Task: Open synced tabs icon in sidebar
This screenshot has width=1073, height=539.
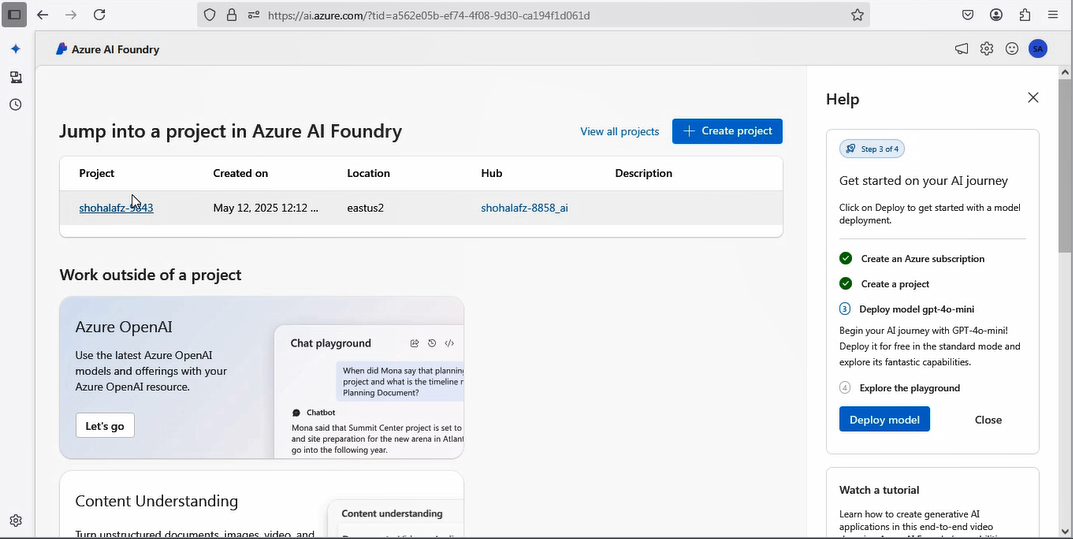Action: coord(15,77)
